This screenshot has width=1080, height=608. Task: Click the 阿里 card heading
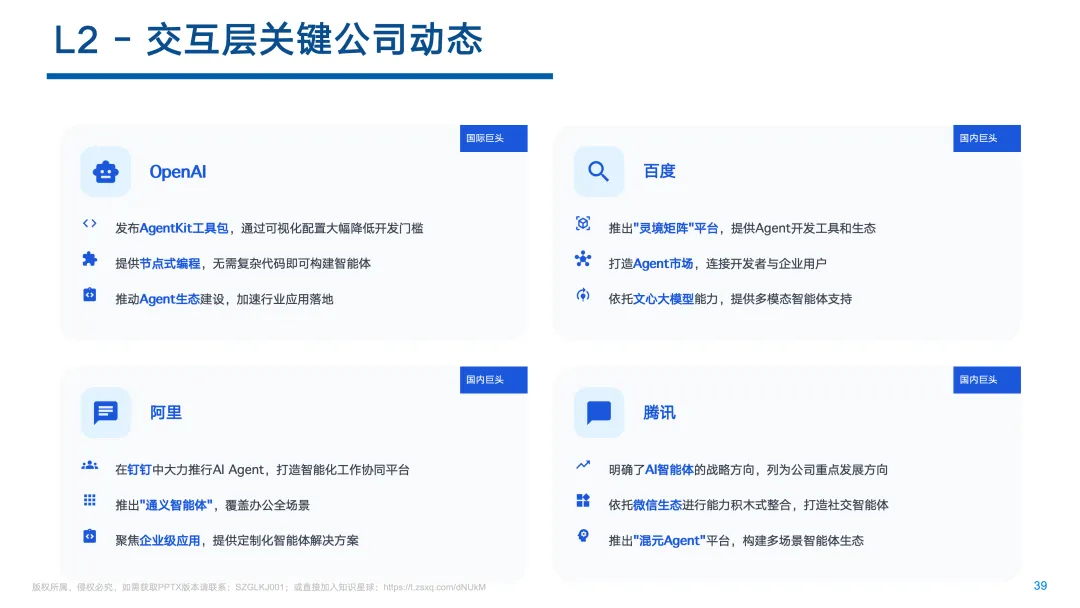point(166,412)
